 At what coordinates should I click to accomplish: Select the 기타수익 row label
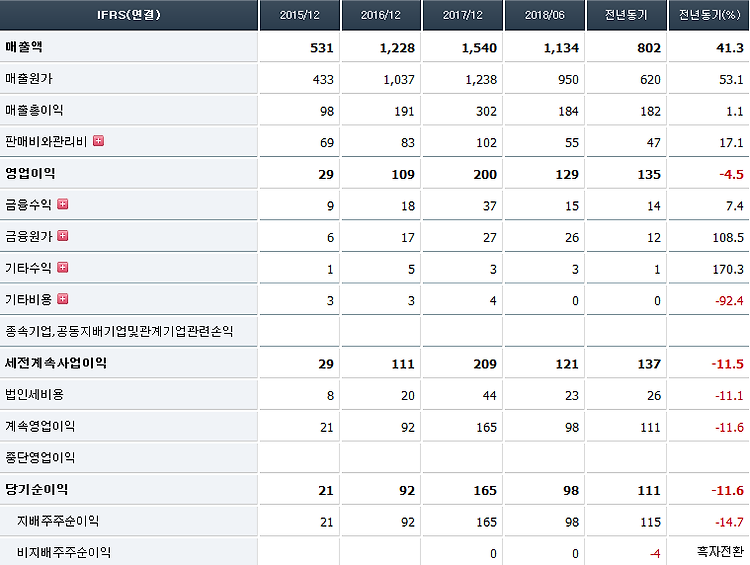(28, 268)
